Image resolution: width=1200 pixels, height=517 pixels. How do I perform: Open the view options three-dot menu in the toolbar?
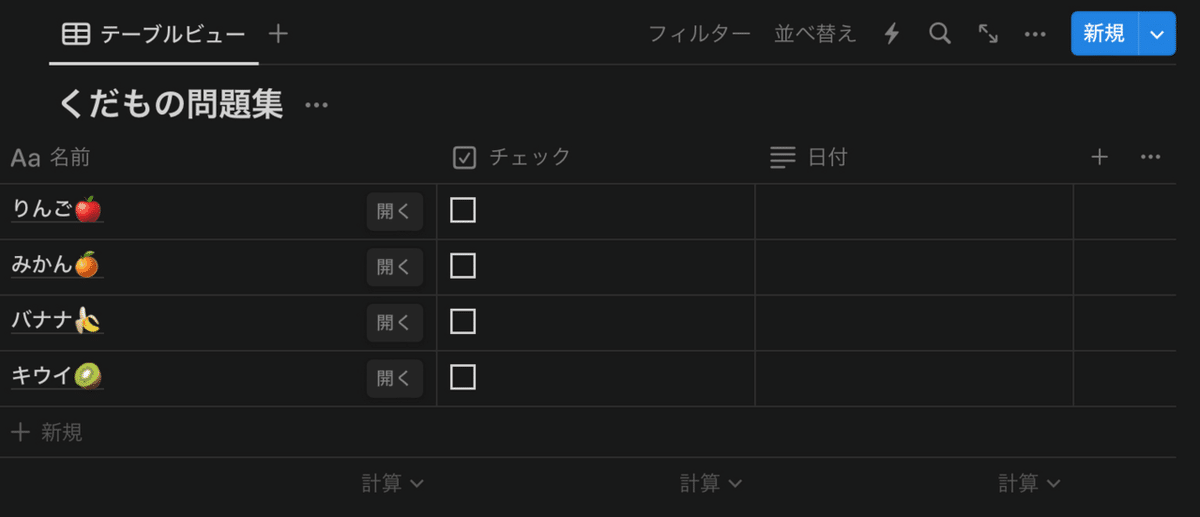tap(1035, 34)
